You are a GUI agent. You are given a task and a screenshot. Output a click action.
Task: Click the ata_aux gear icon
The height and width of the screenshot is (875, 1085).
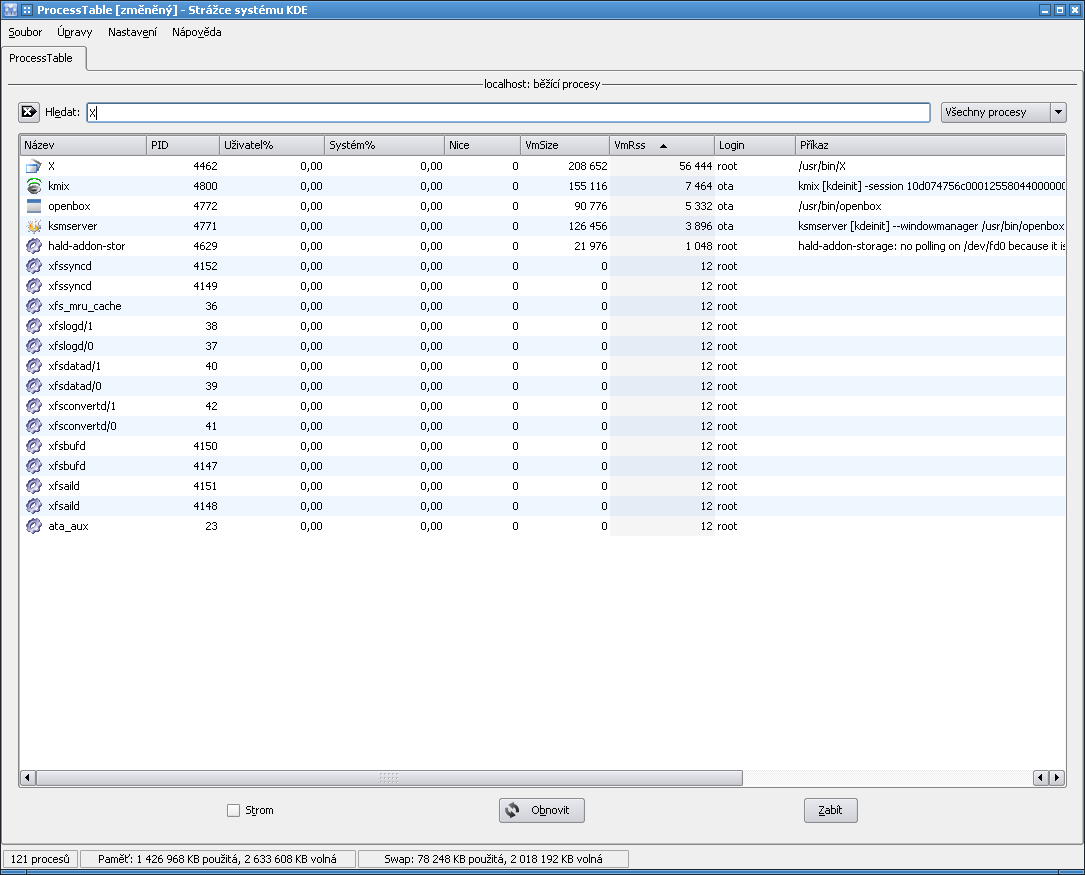[33, 527]
